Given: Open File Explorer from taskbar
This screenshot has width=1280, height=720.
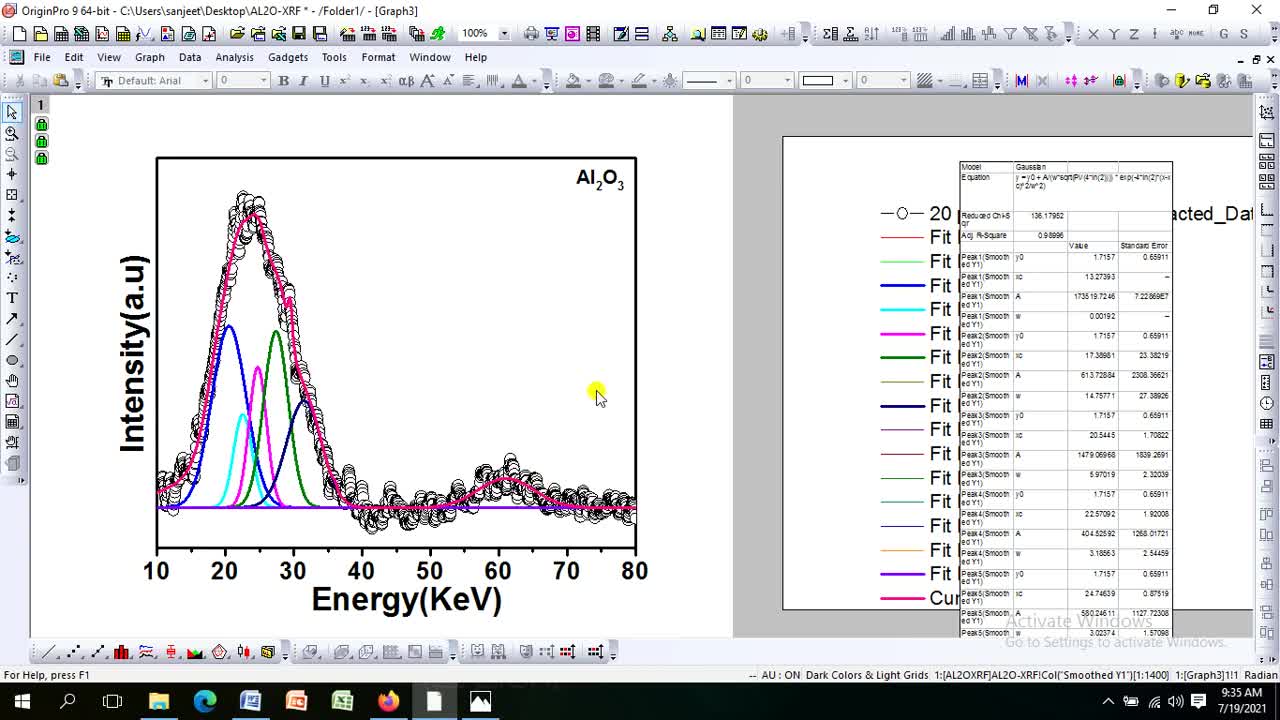Looking at the screenshot, I should [158, 701].
